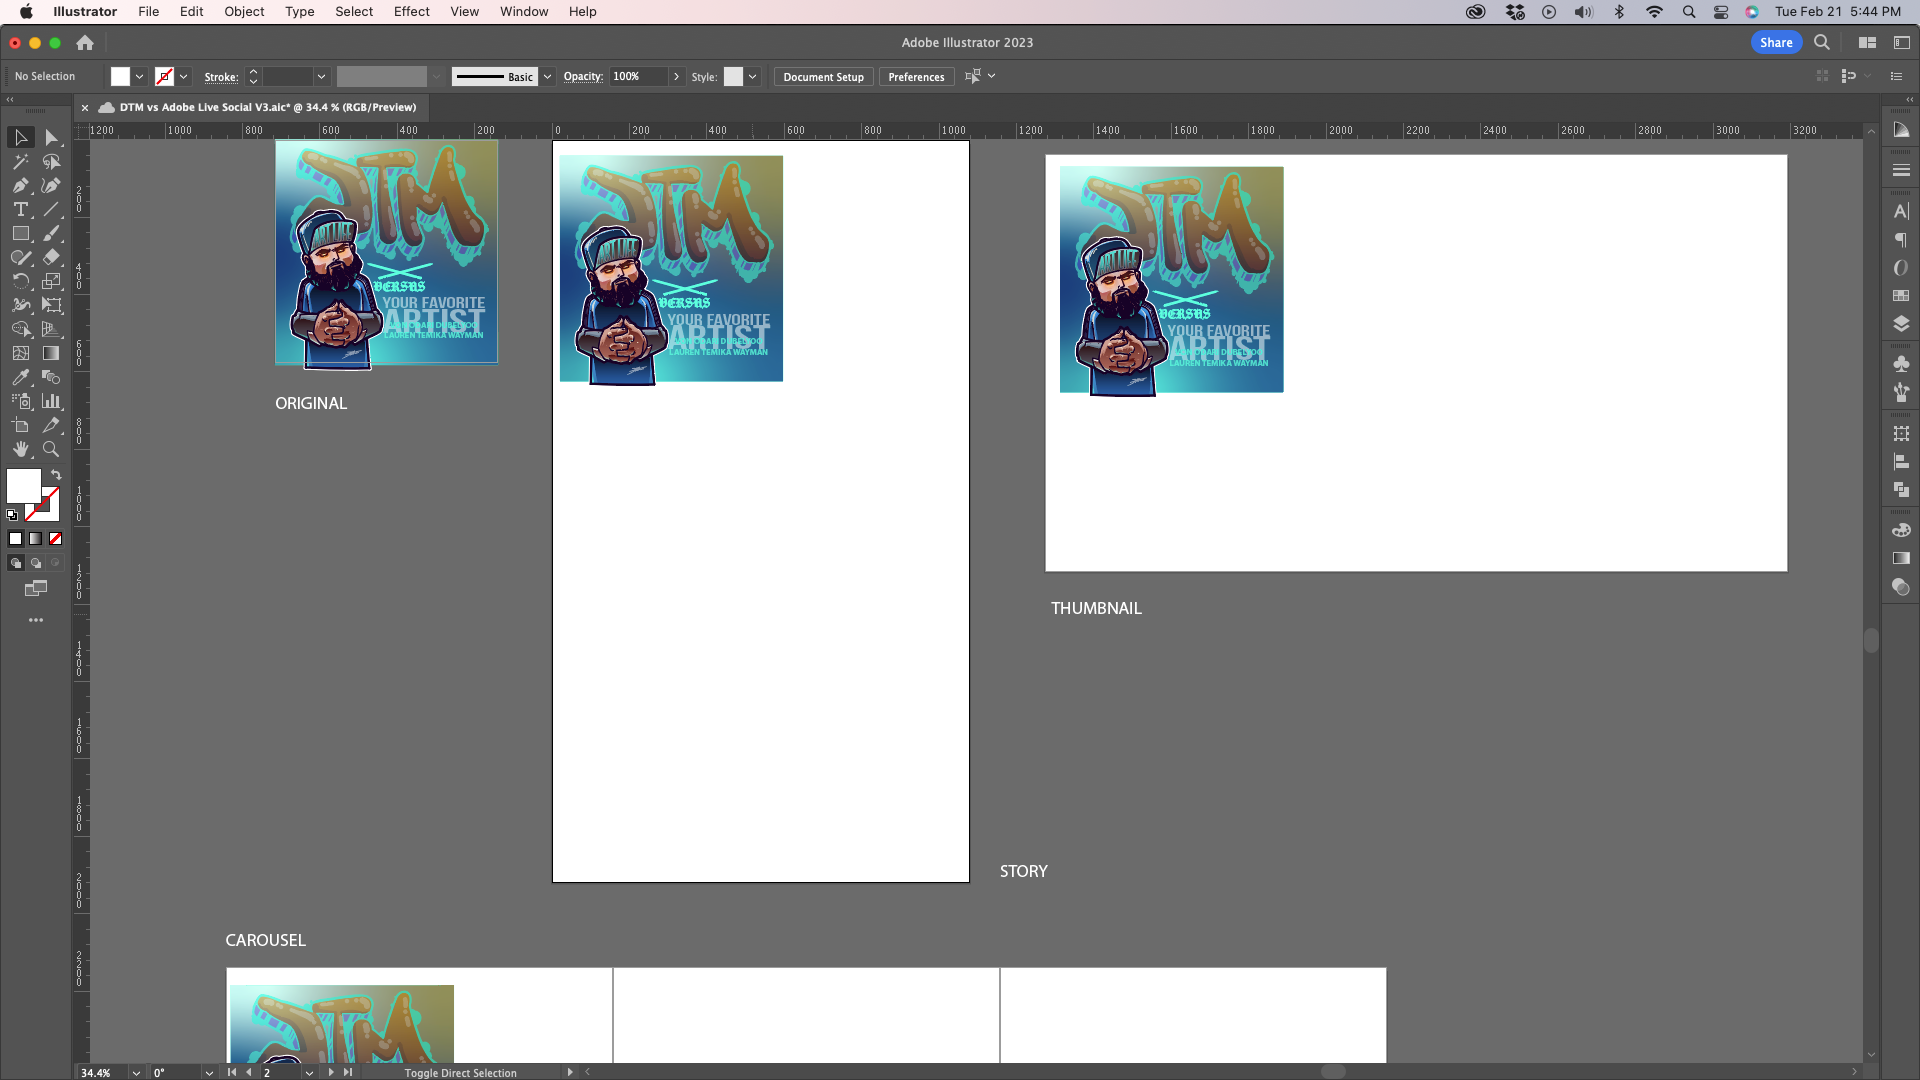The width and height of the screenshot is (1920, 1080).
Task: Open Basic brush definition dropdown
Action: pyautogui.click(x=547, y=77)
